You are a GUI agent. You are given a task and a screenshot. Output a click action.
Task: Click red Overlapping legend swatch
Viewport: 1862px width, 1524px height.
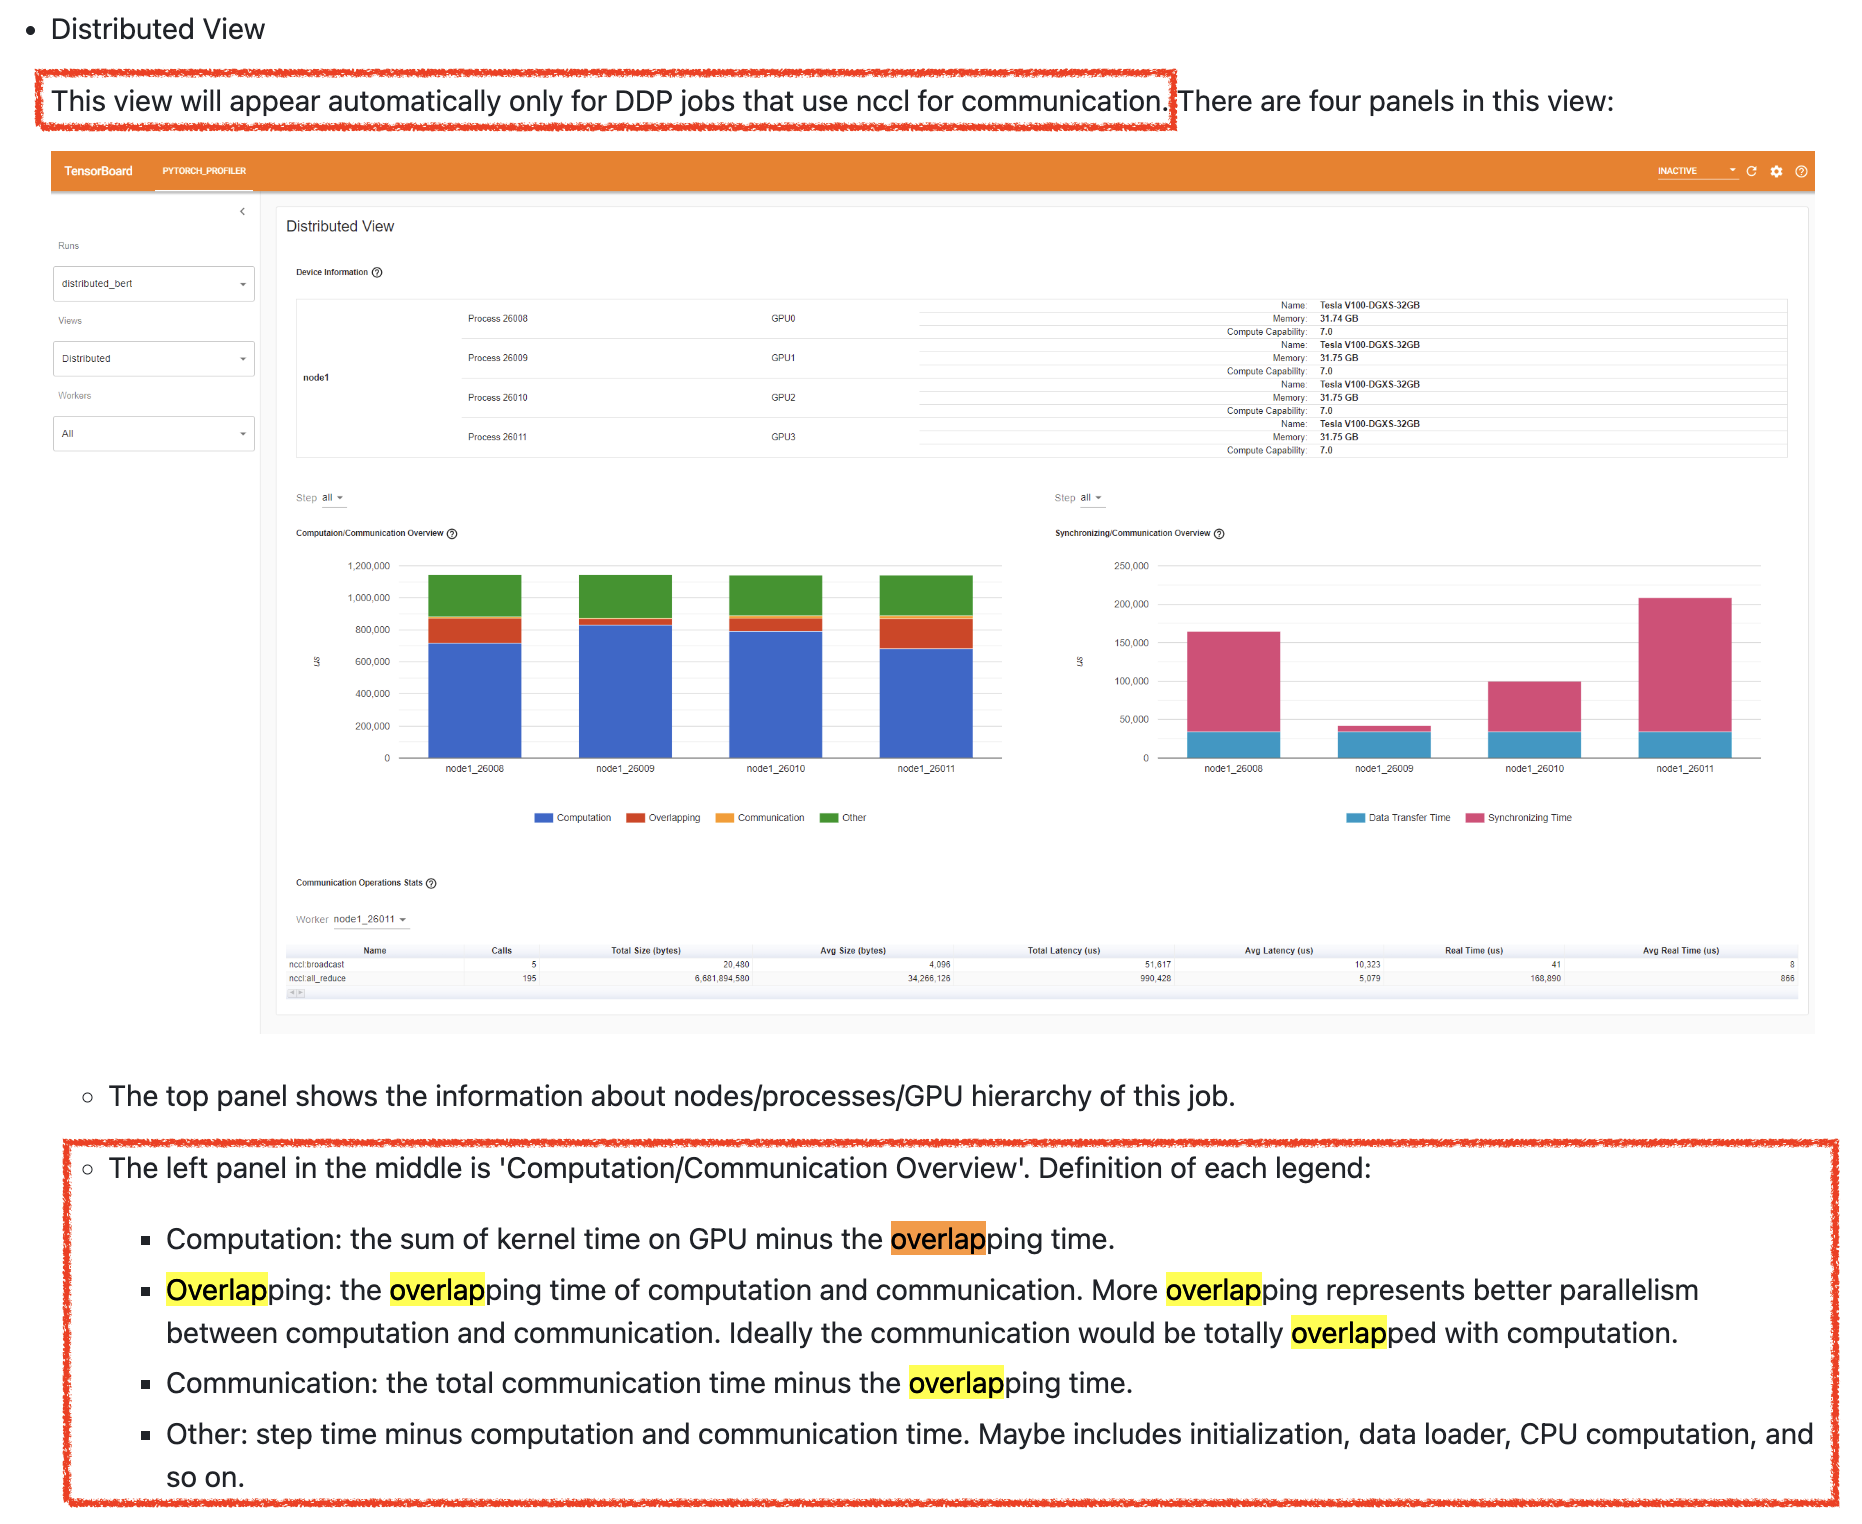point(635,818)
